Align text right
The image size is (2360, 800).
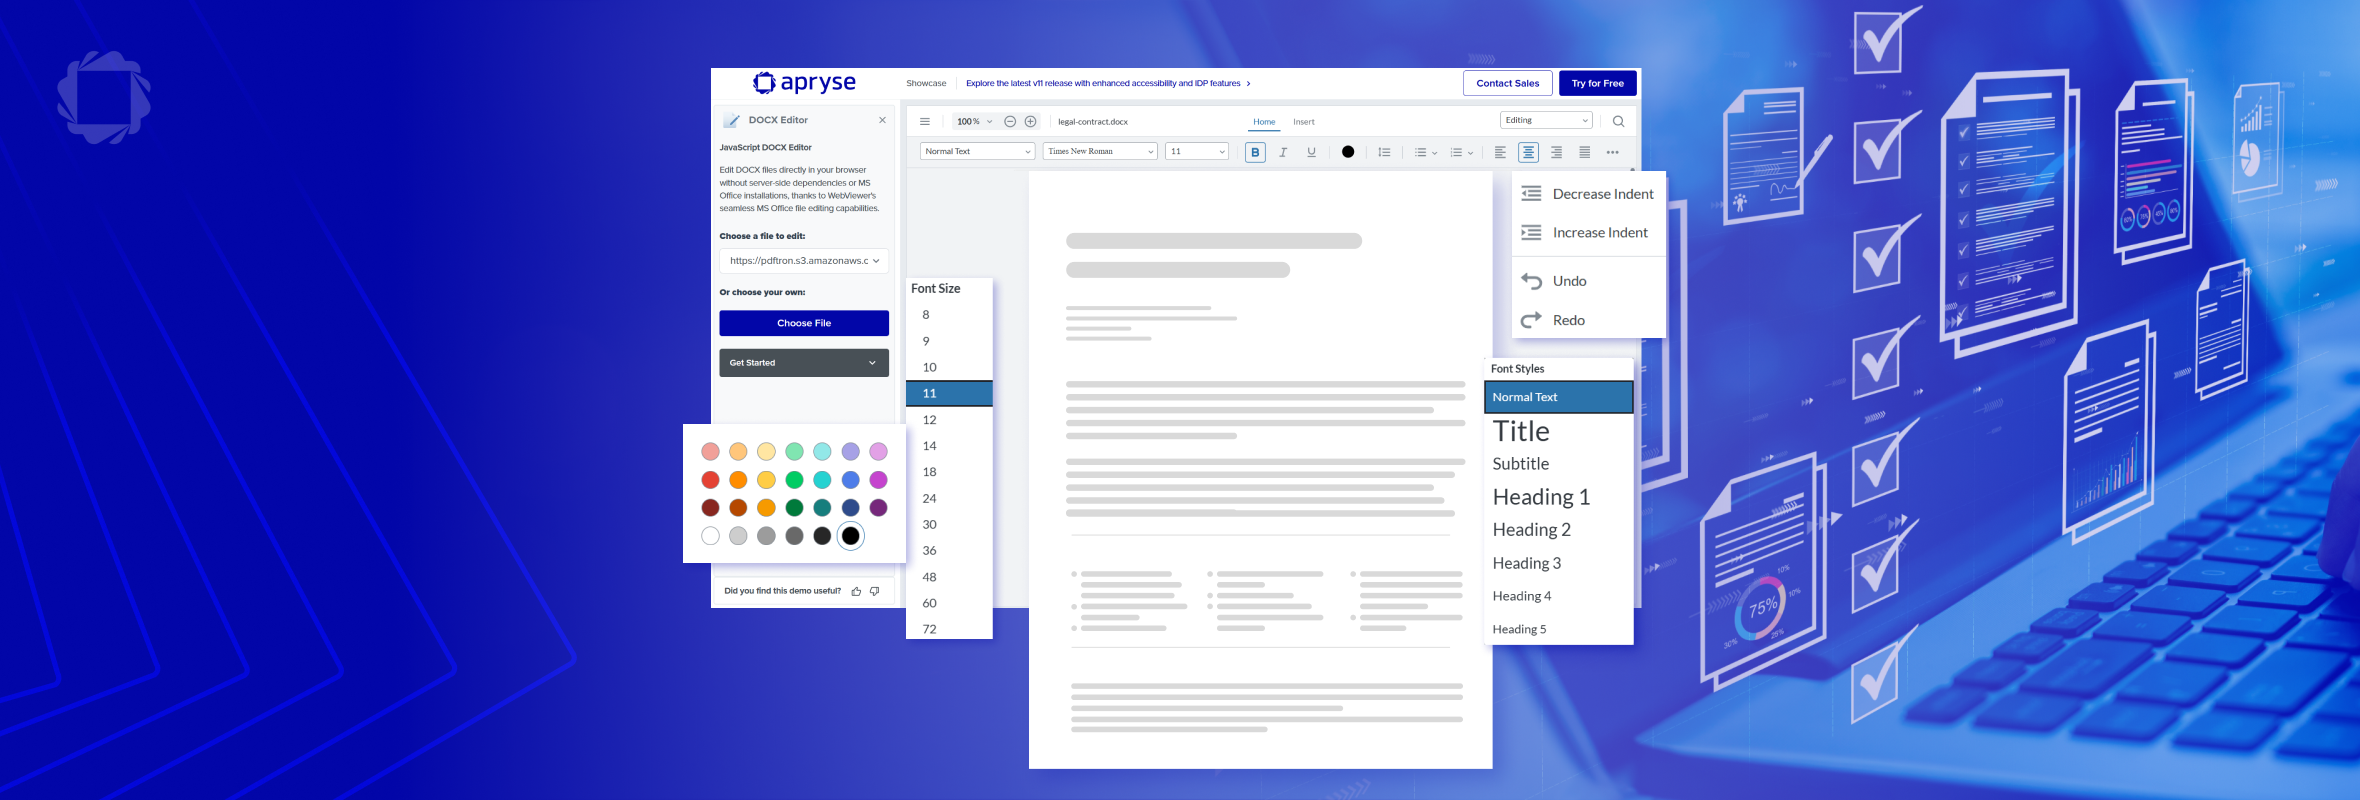click(1556, 152)
